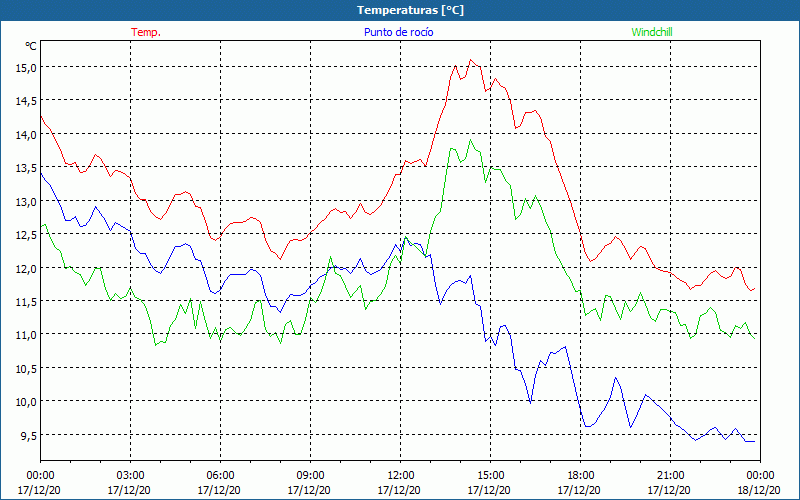Click the 'Temperaturas [°C]' chart title
Image resolution: width=800 pixels, height=500 pixels.
(x=410, y=10)
